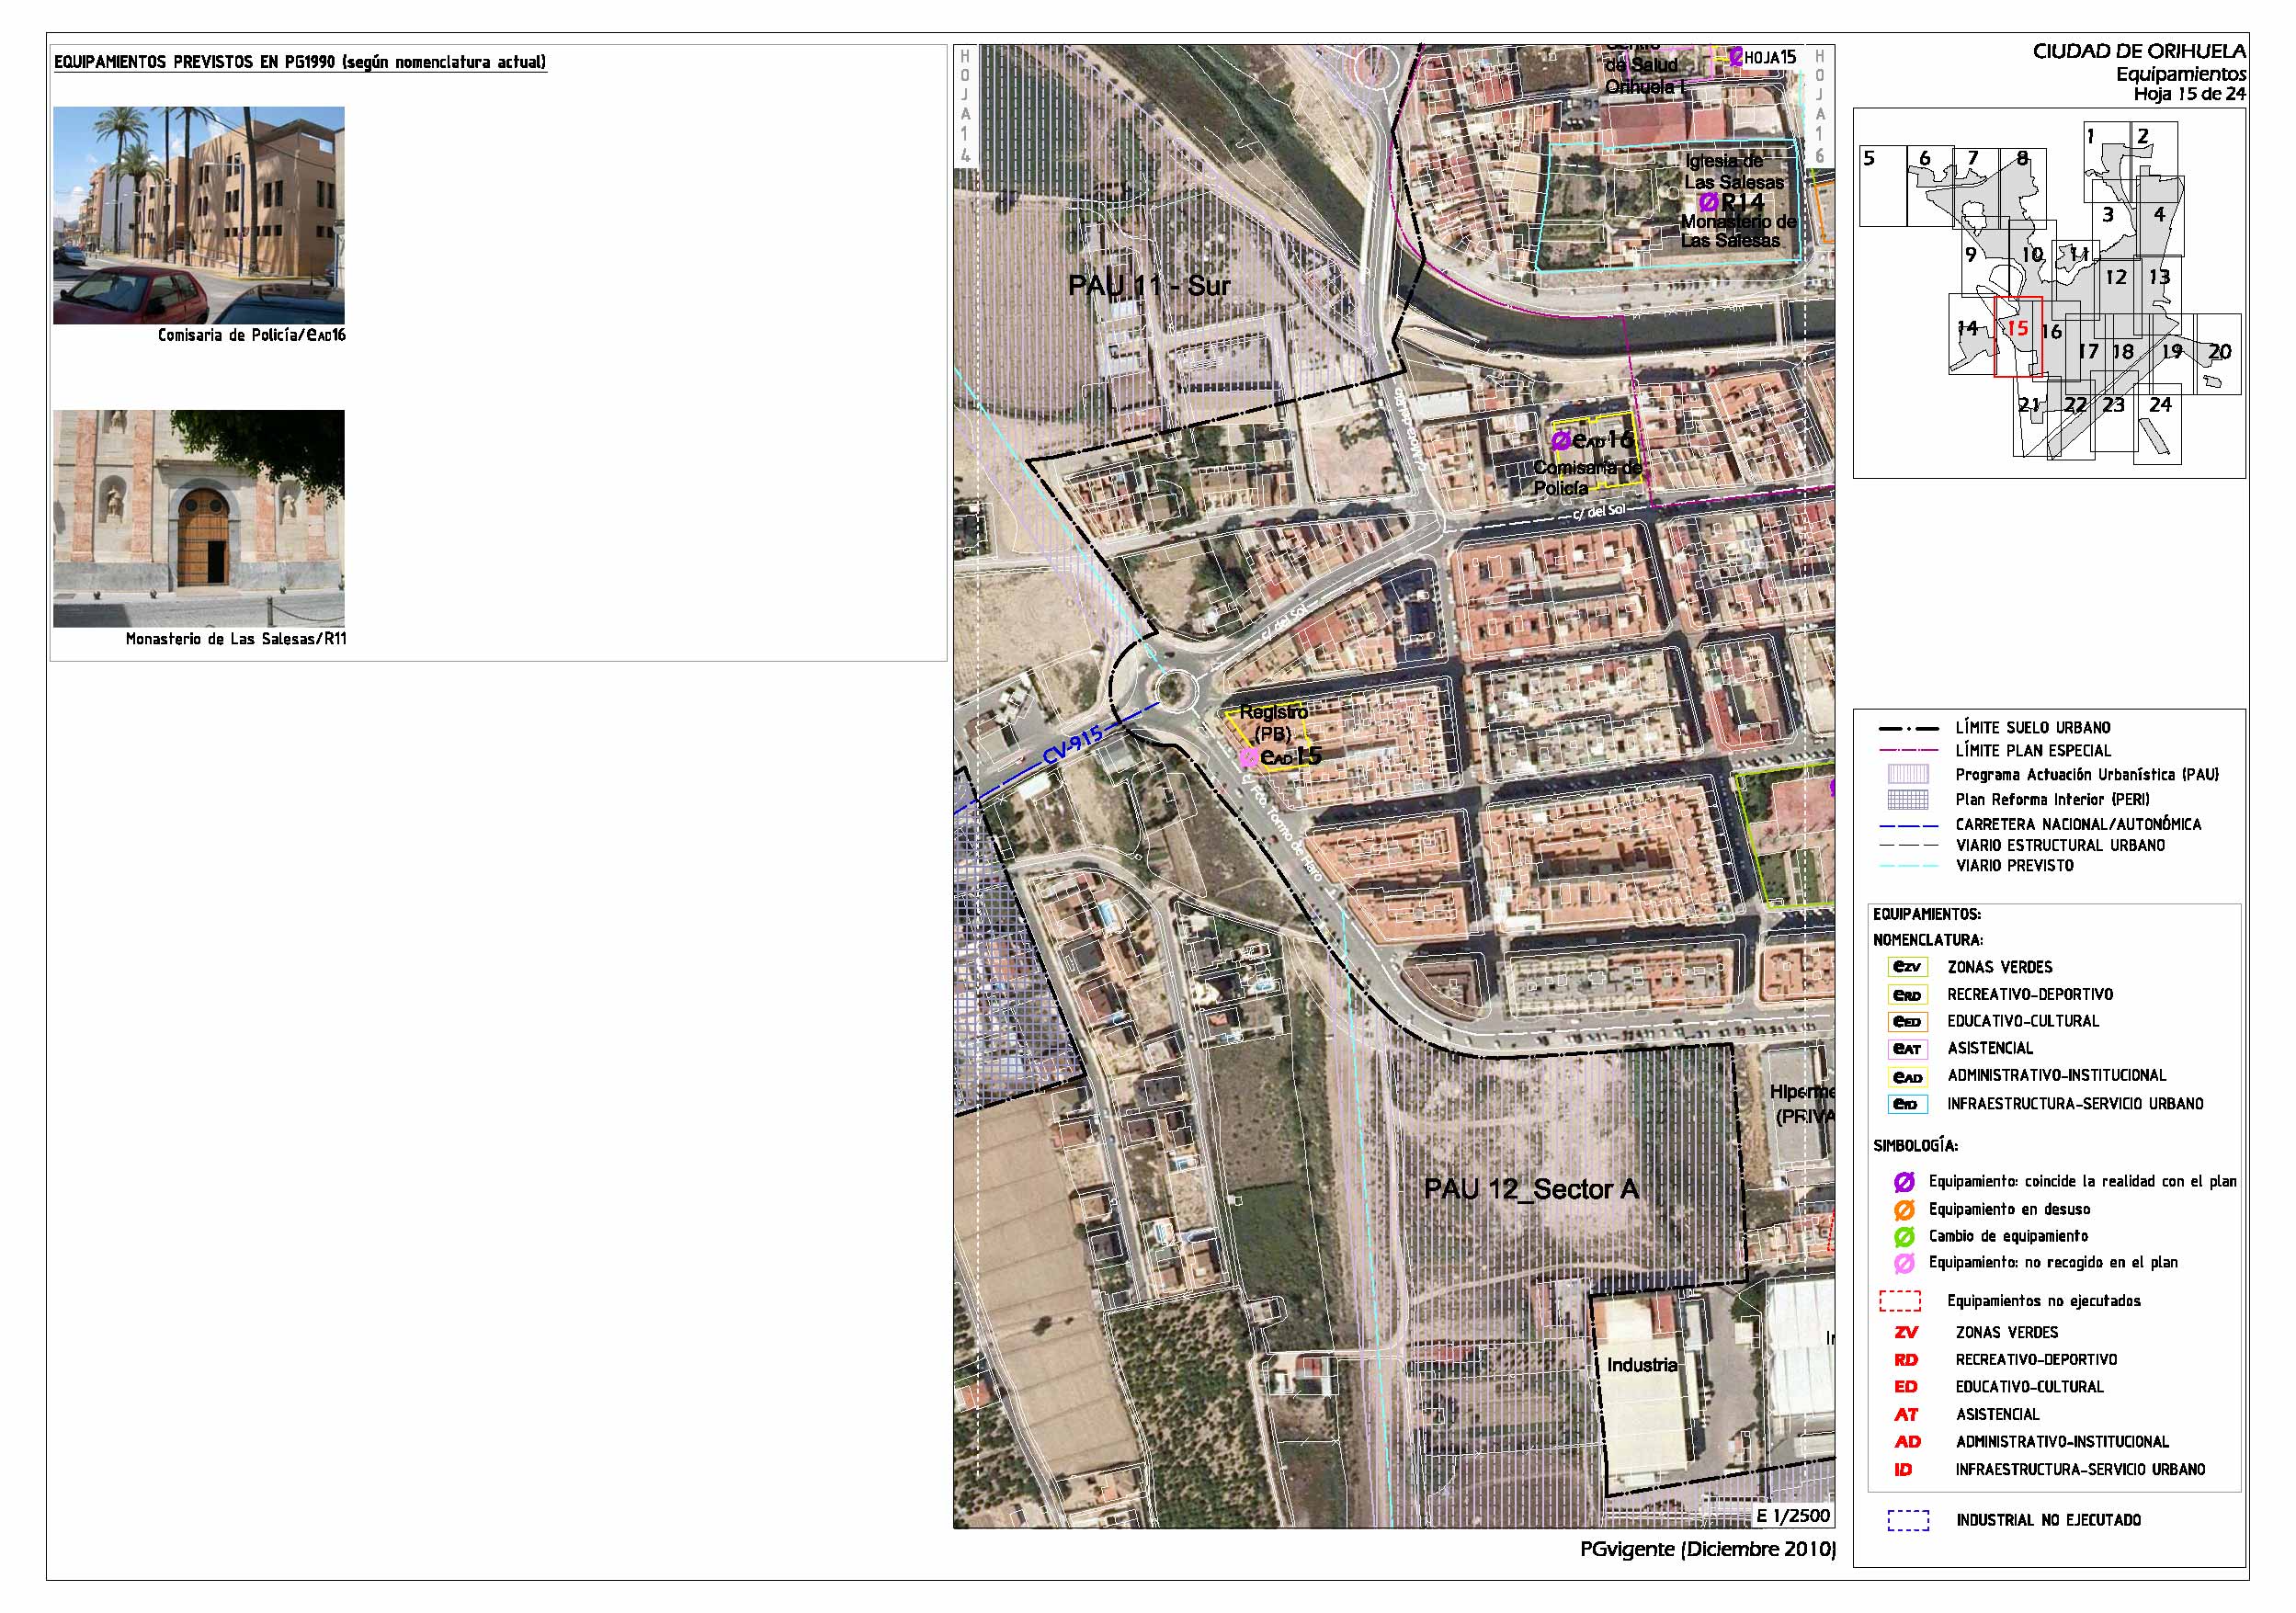Screen dimensions: 2296x1613
Task: Select the eZV Zonas Verdes legend icon
Action: coord(1907,967)
